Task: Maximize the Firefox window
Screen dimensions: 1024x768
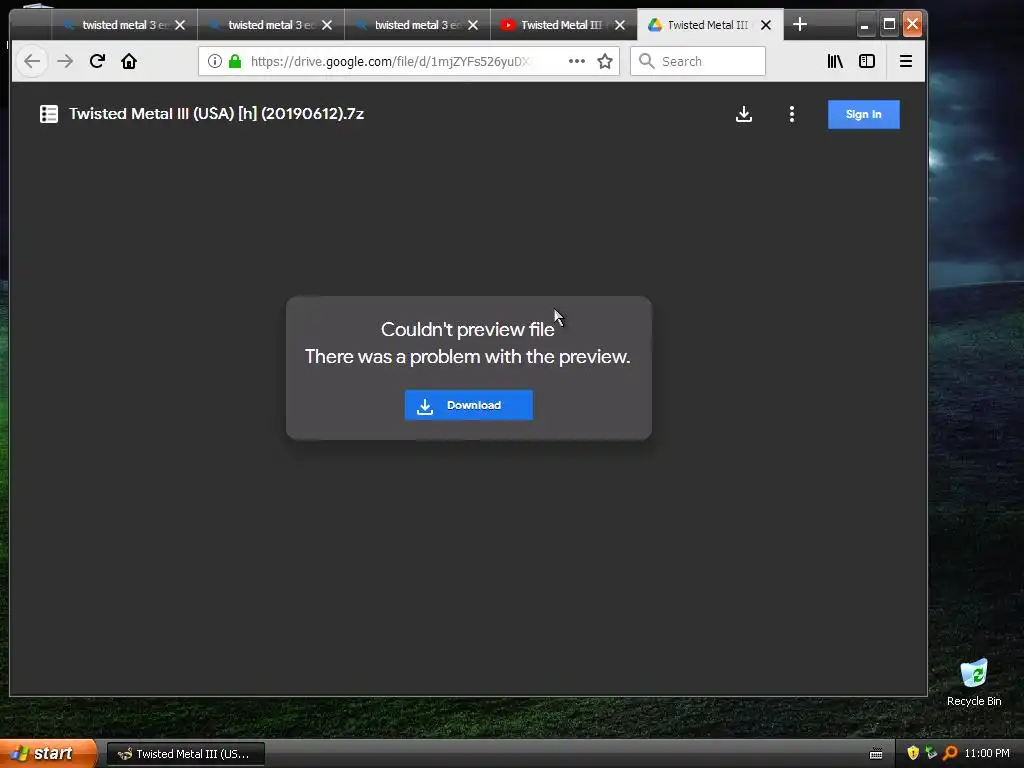Action: pos(889,25)
